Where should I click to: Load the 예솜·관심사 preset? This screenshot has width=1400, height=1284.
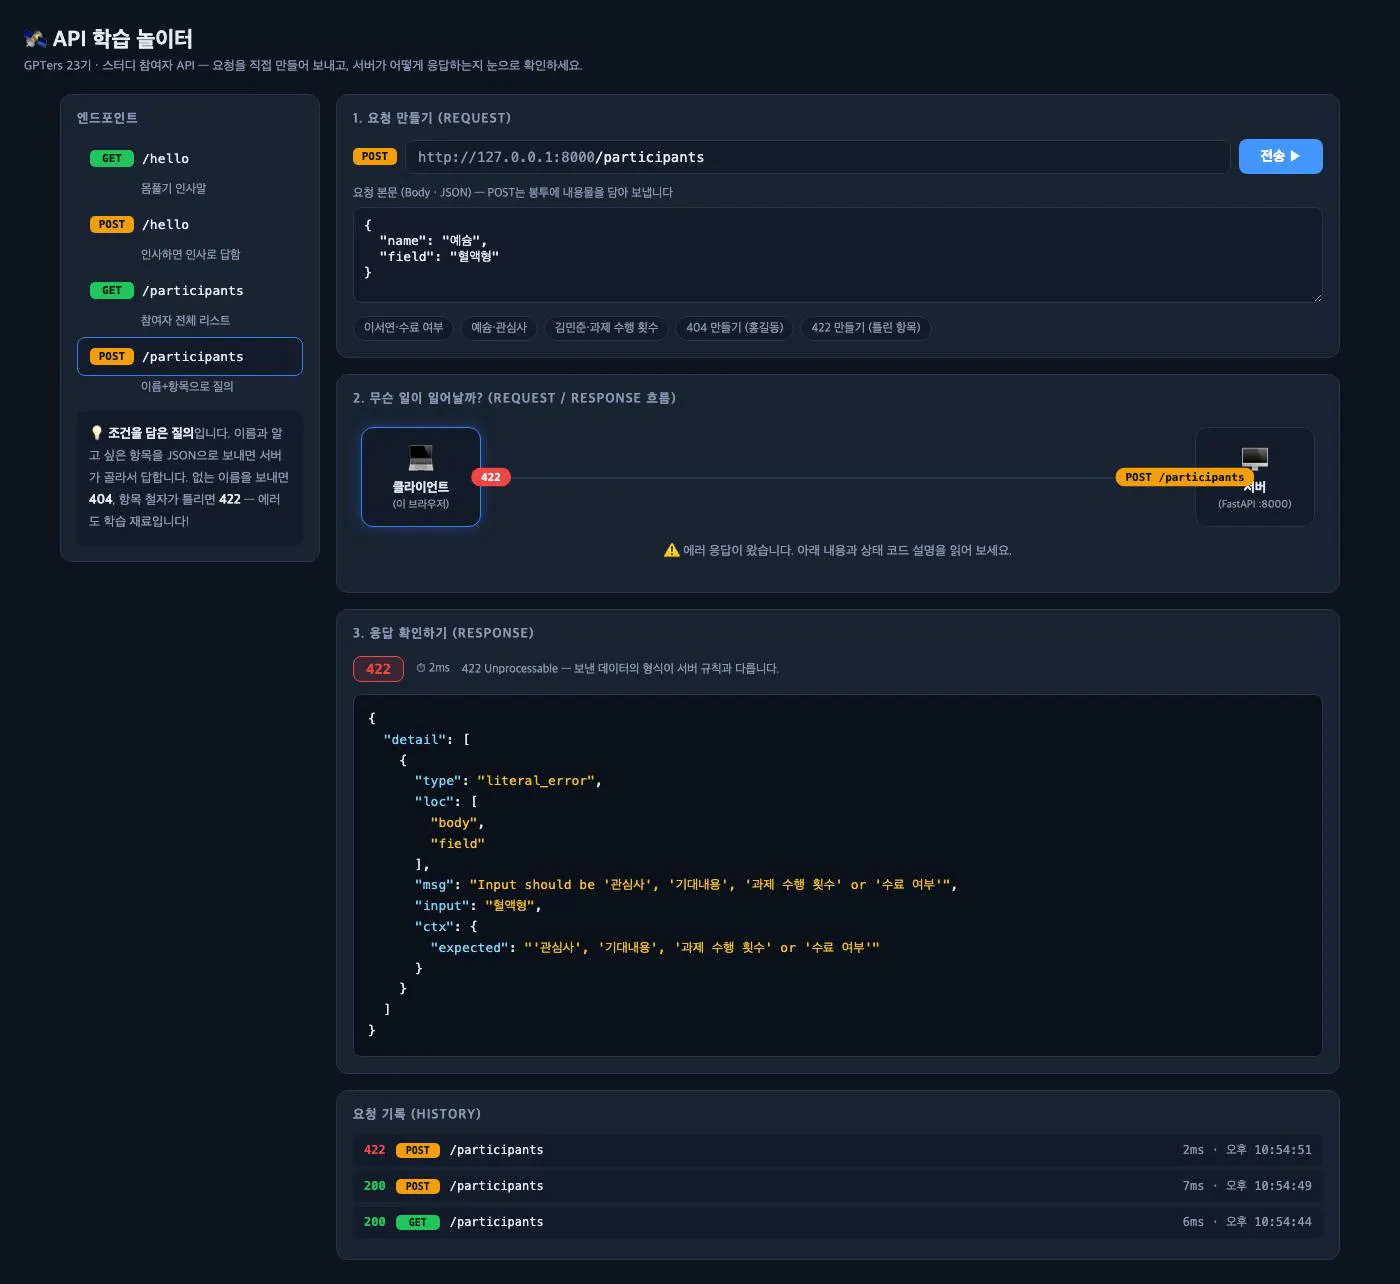point(499,328)
